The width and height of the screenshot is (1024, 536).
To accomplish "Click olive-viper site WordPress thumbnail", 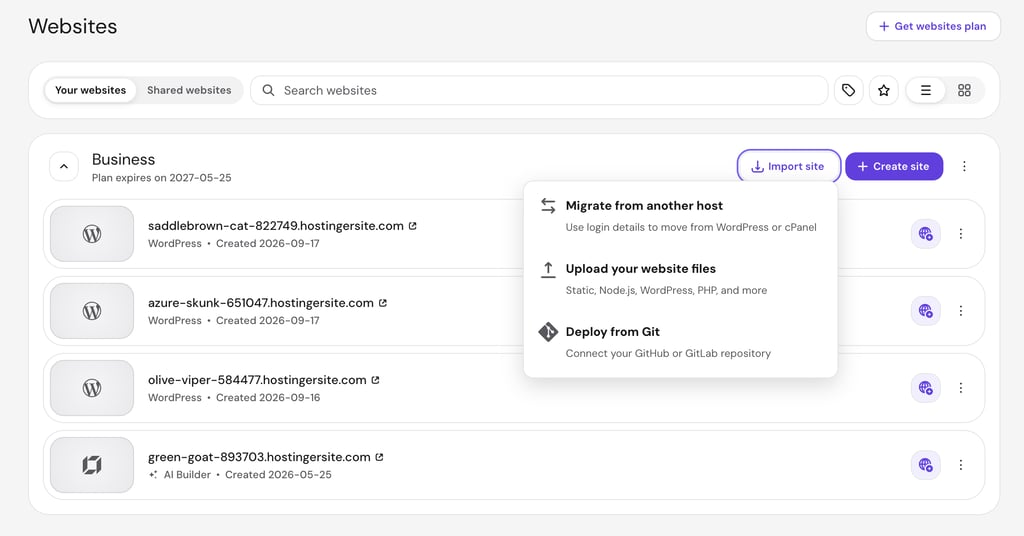I will pos(92,388).
